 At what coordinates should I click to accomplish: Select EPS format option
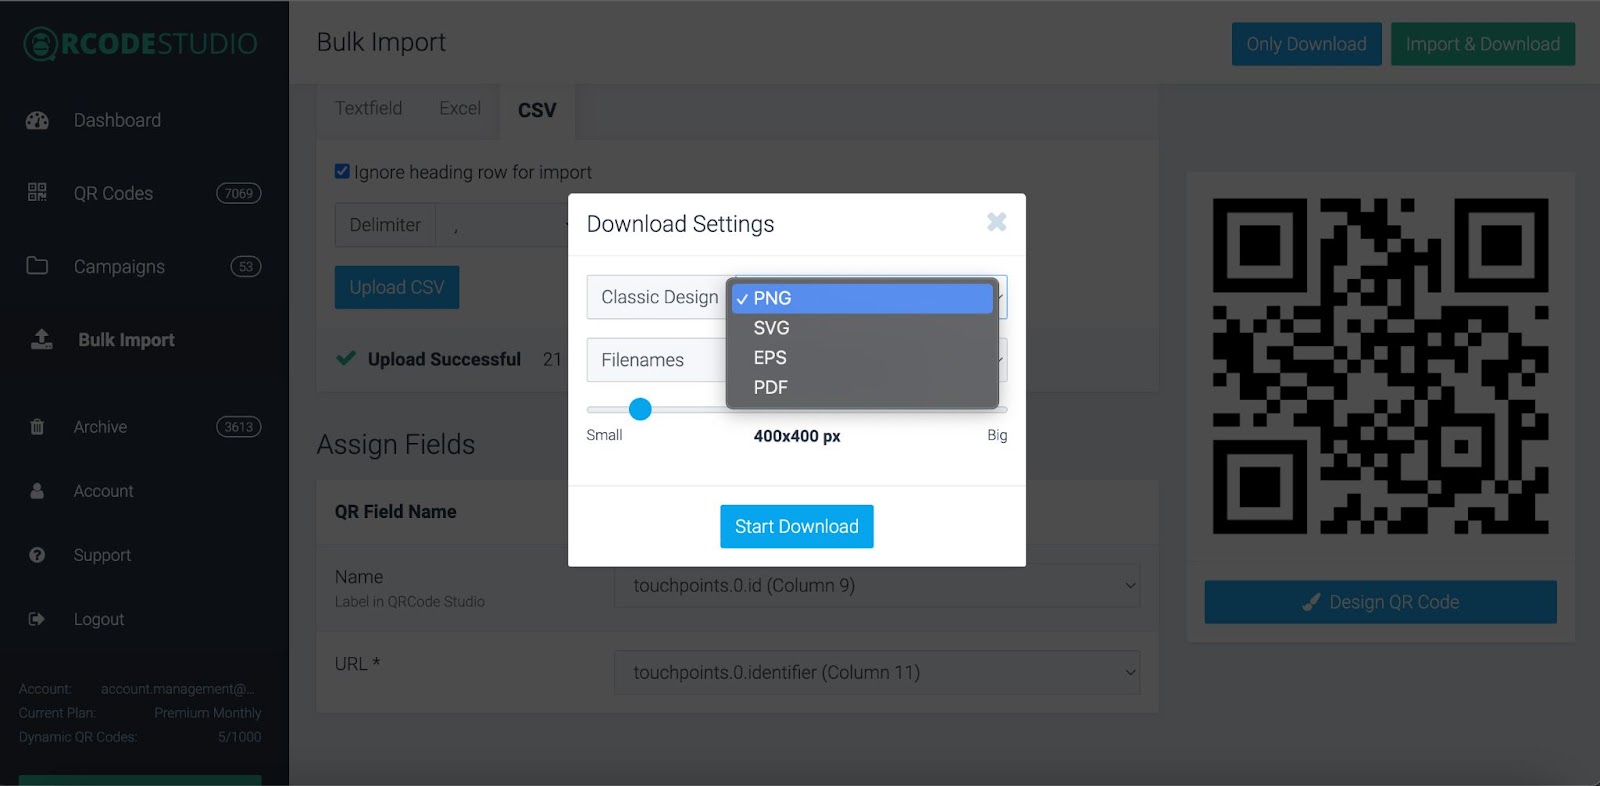[862, 358]
